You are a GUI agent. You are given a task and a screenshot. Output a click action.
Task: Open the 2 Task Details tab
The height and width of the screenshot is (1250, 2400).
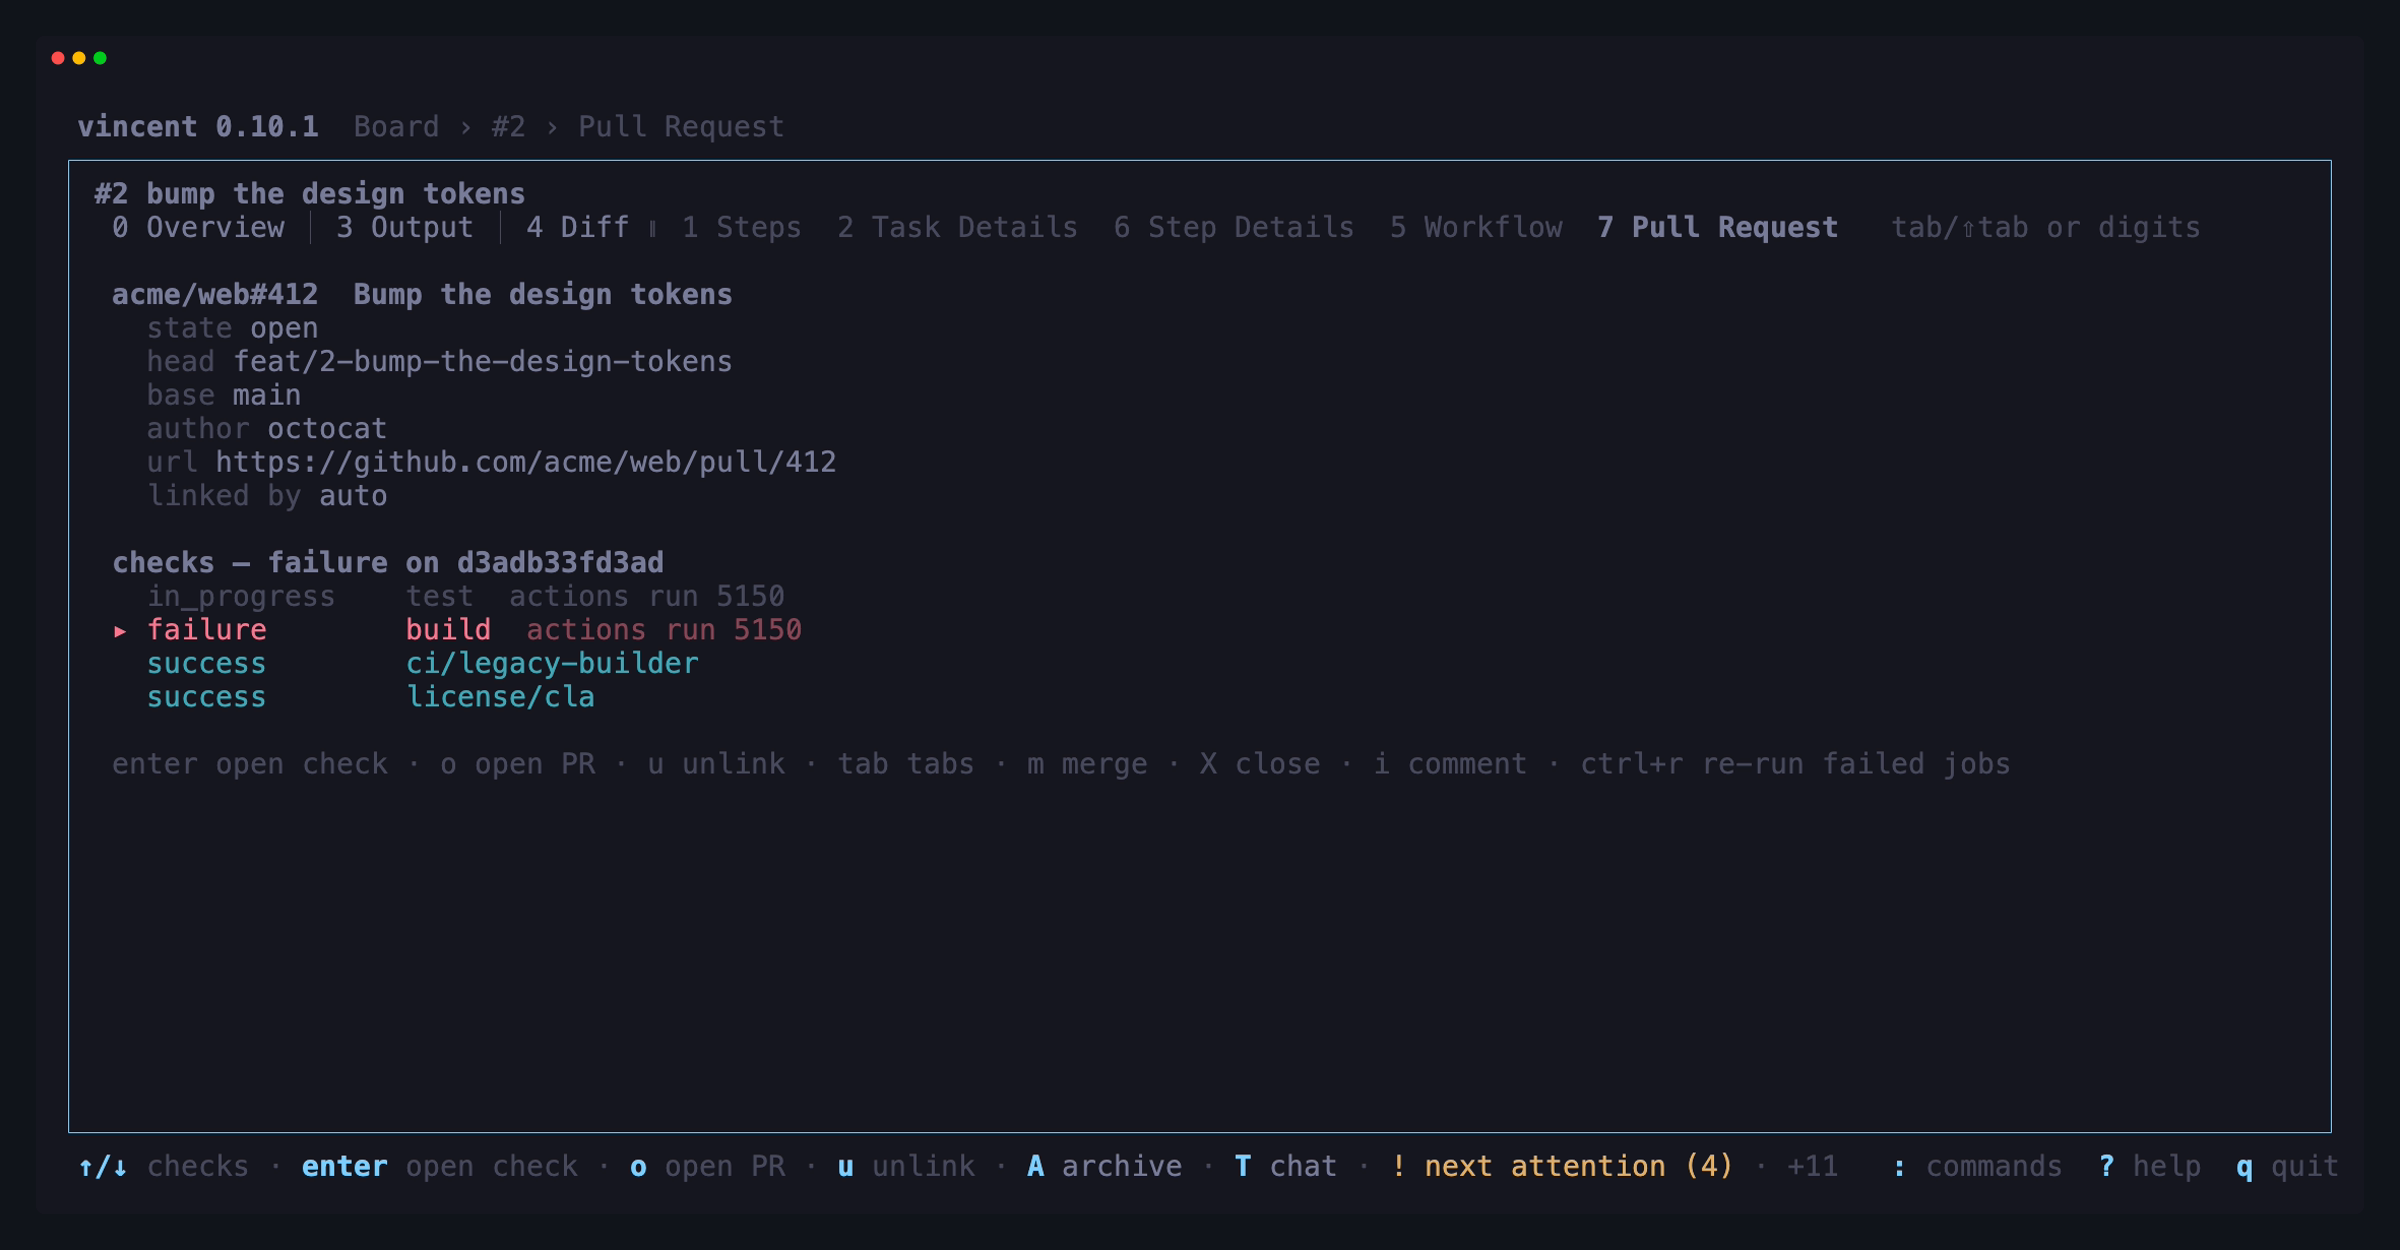[x=957, y=228]
